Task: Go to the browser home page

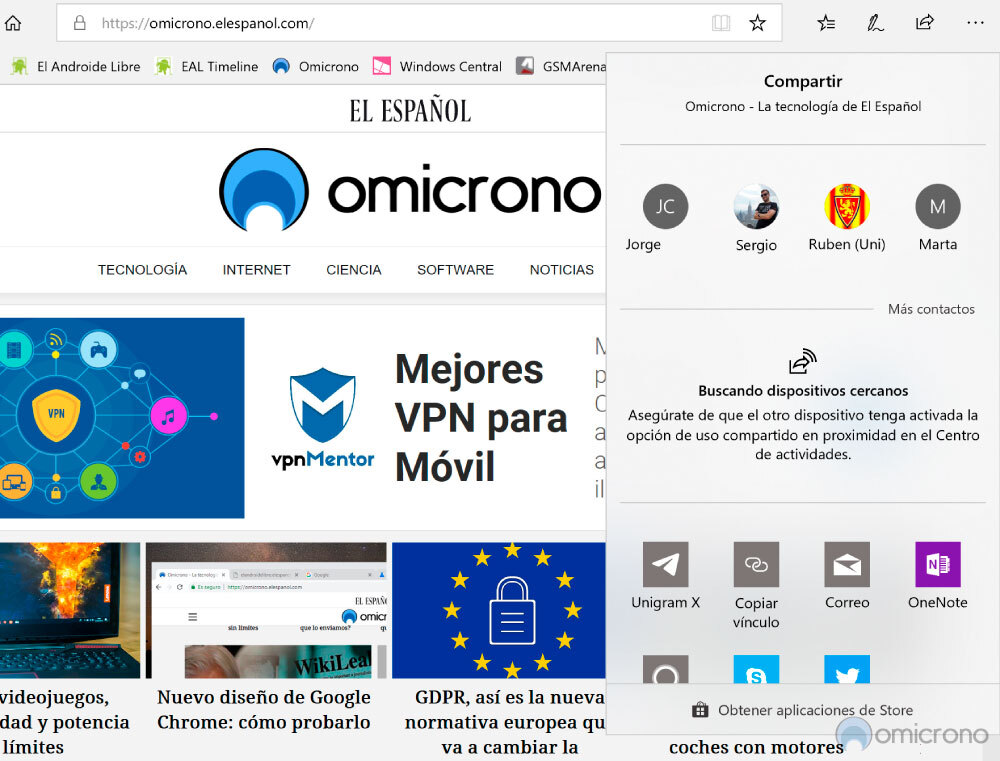Action: [x=13, y=24]
